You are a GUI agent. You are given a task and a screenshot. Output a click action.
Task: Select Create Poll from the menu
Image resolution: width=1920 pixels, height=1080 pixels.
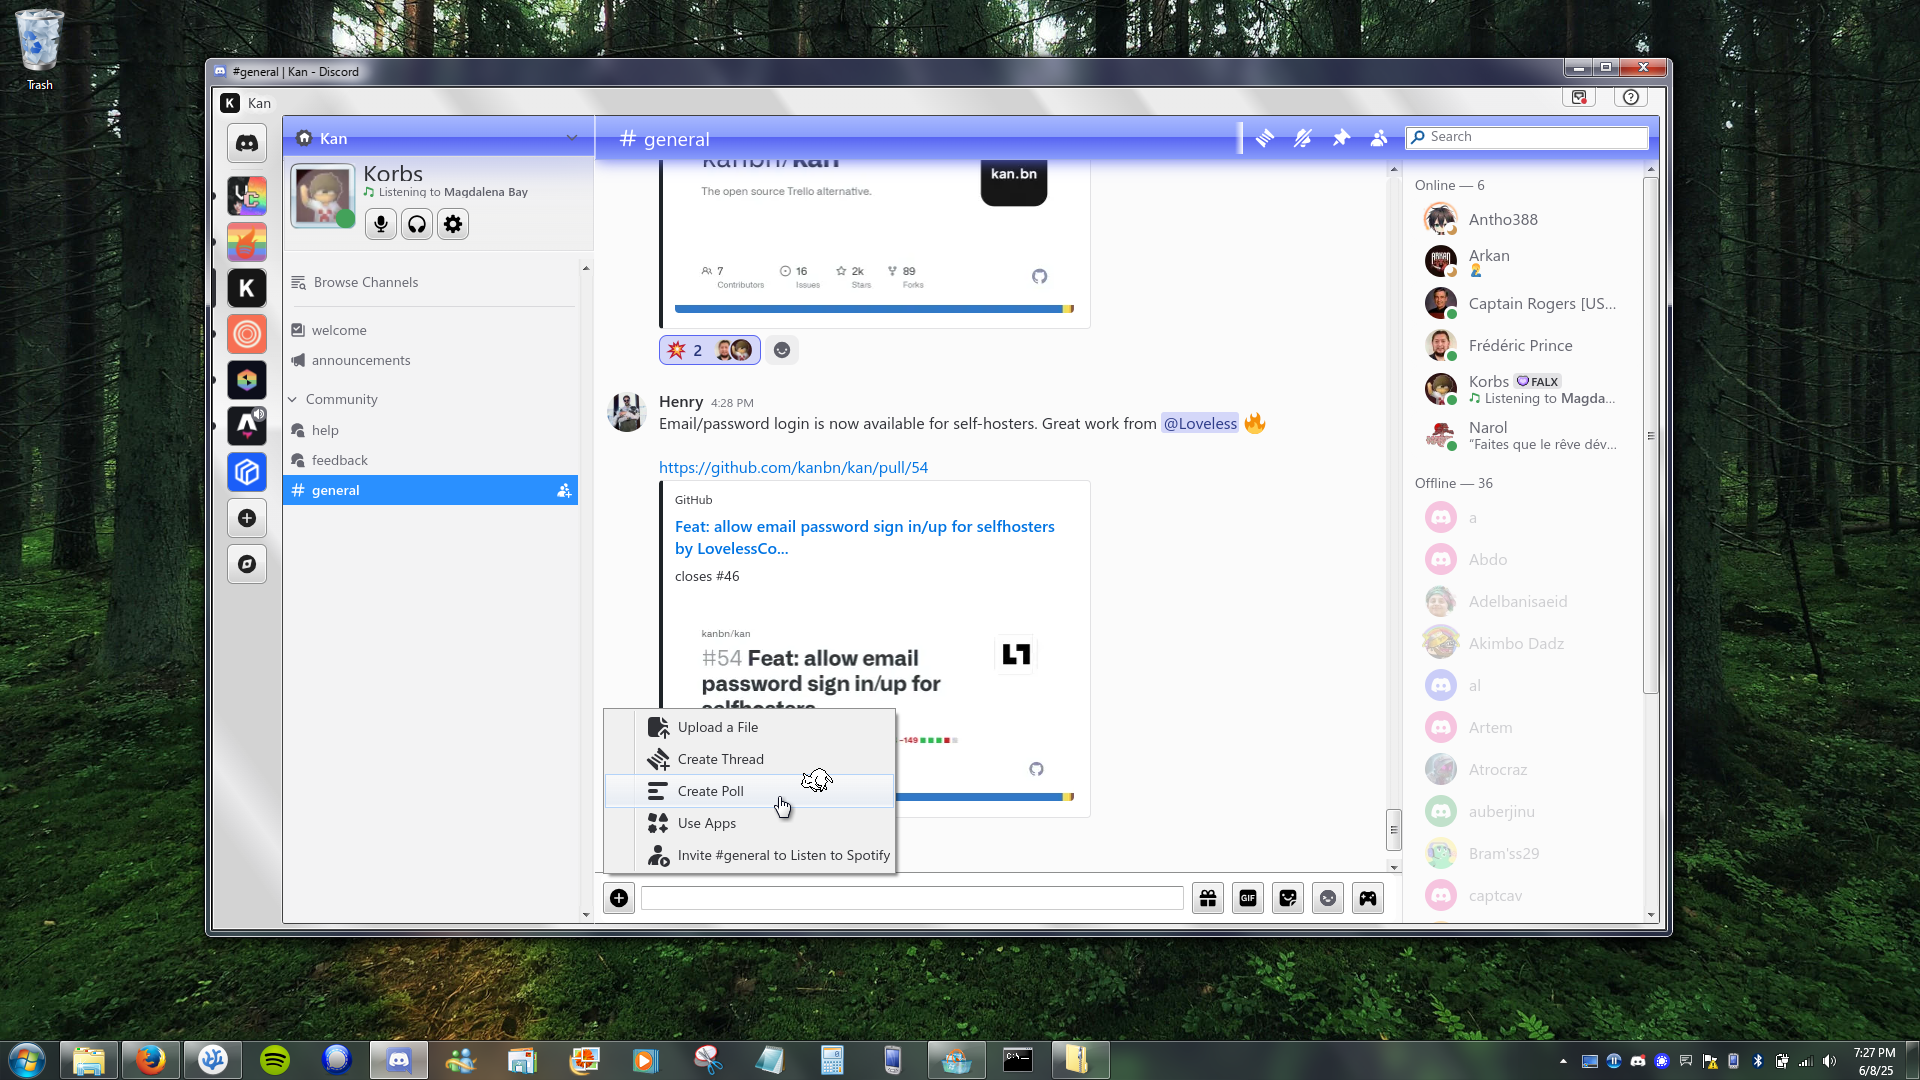[x=711, y=791]
